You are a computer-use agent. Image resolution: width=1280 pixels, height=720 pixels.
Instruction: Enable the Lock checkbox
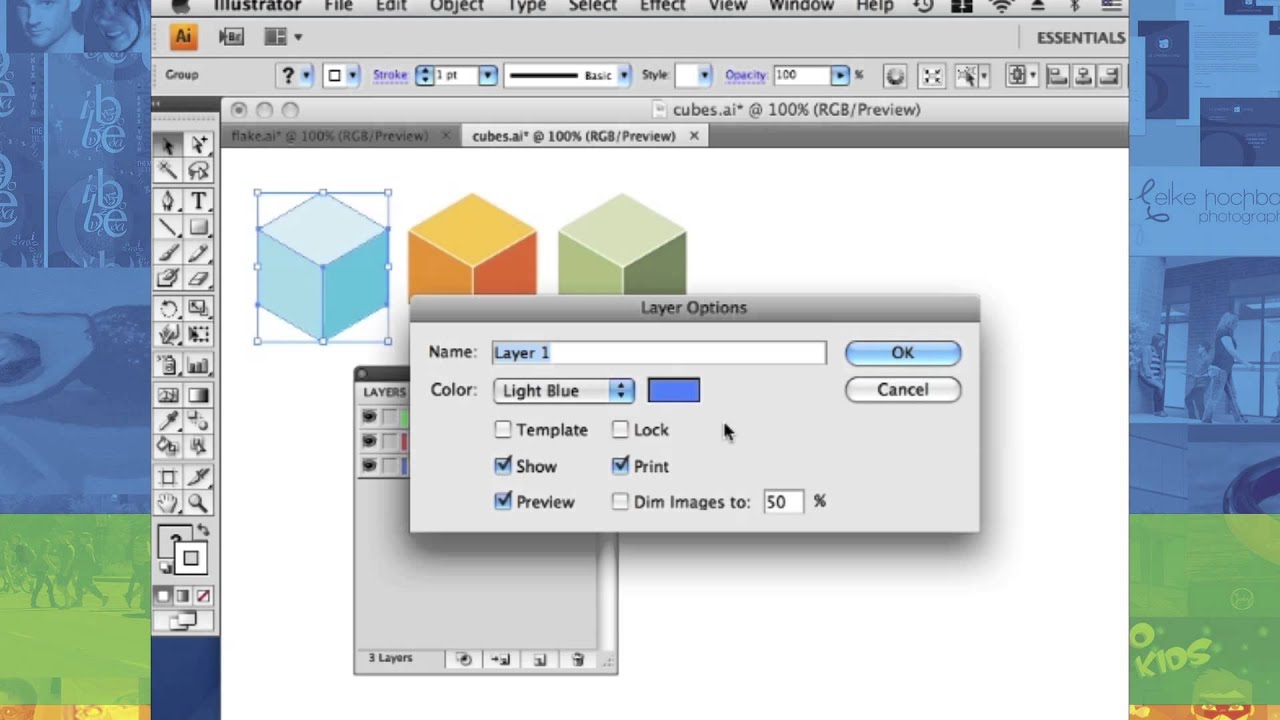coord(620,430)
